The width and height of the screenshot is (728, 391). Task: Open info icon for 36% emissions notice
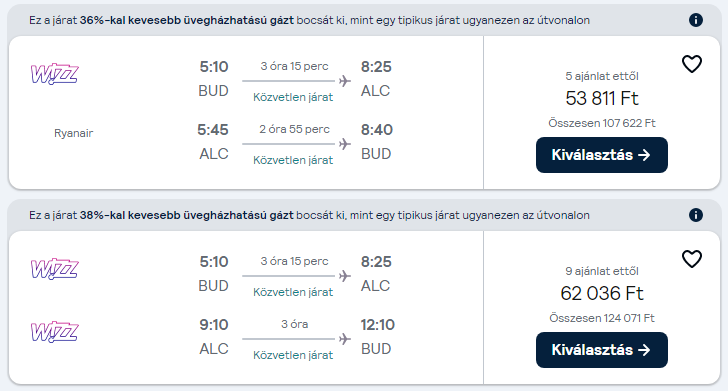pos(696,20)
